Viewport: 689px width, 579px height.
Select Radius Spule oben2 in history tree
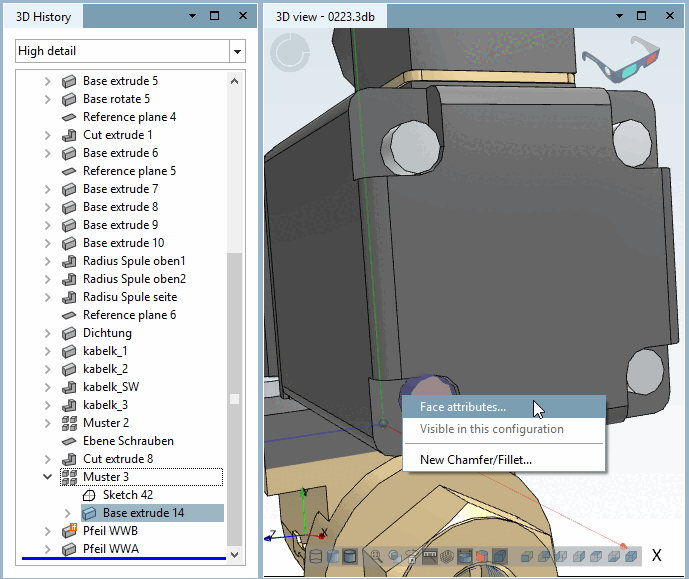tap(134, 279)
